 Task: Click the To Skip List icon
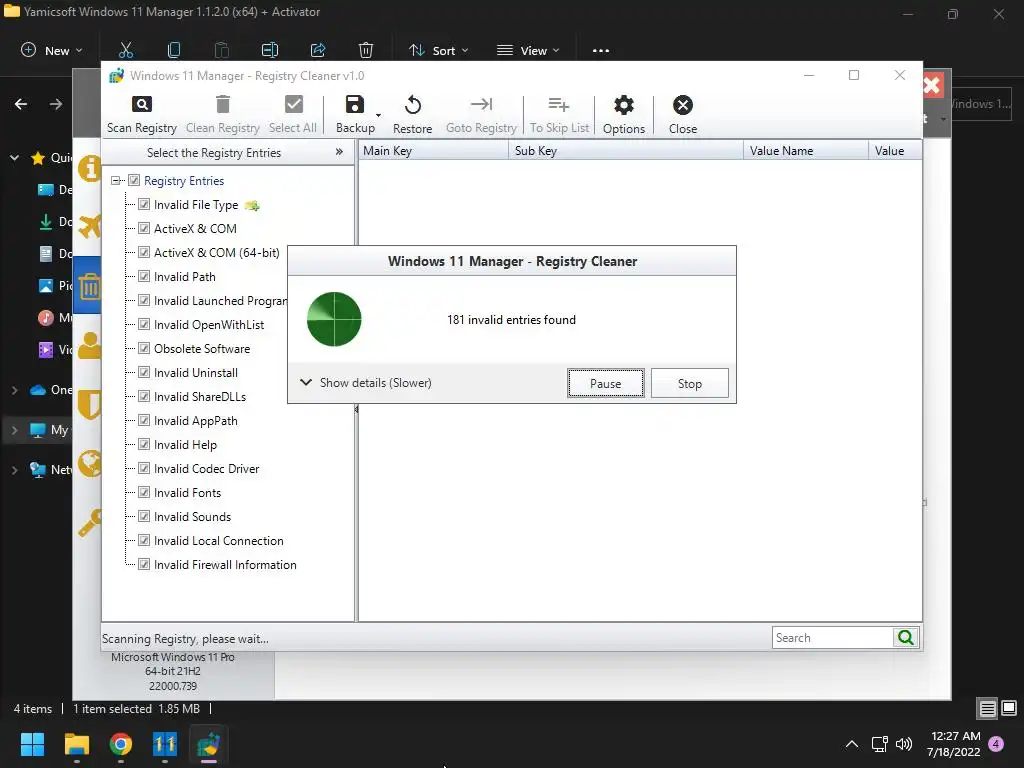[x=559, y=104]
